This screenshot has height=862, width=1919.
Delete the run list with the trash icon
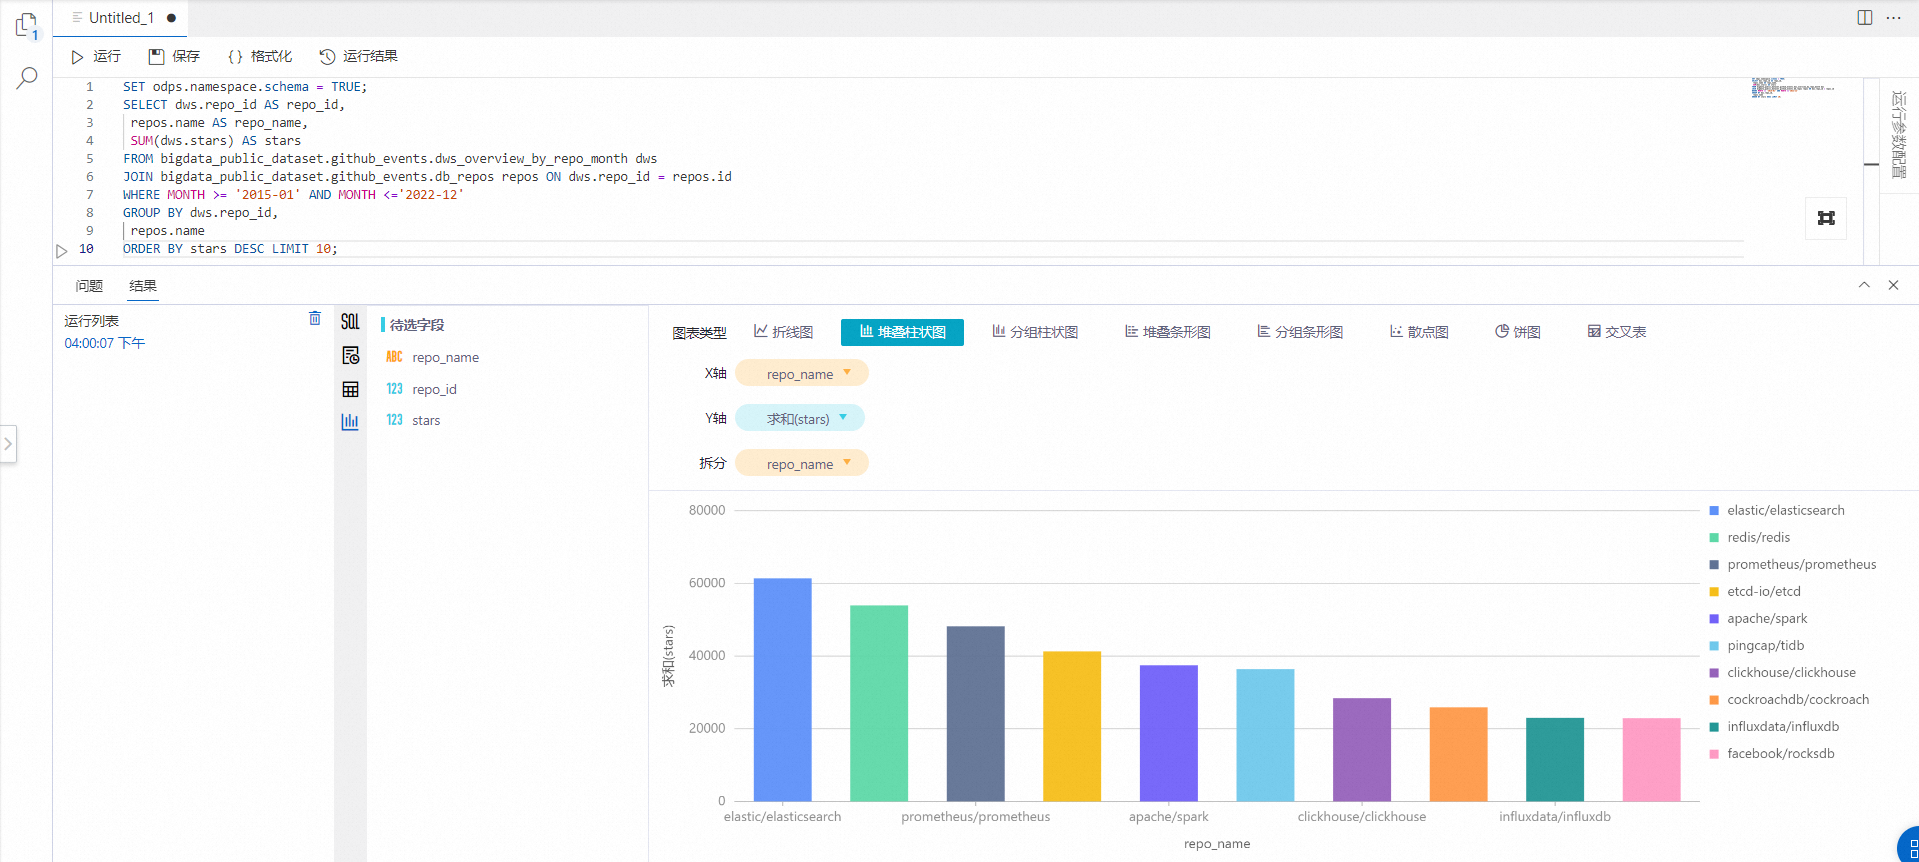click(315, 318)
